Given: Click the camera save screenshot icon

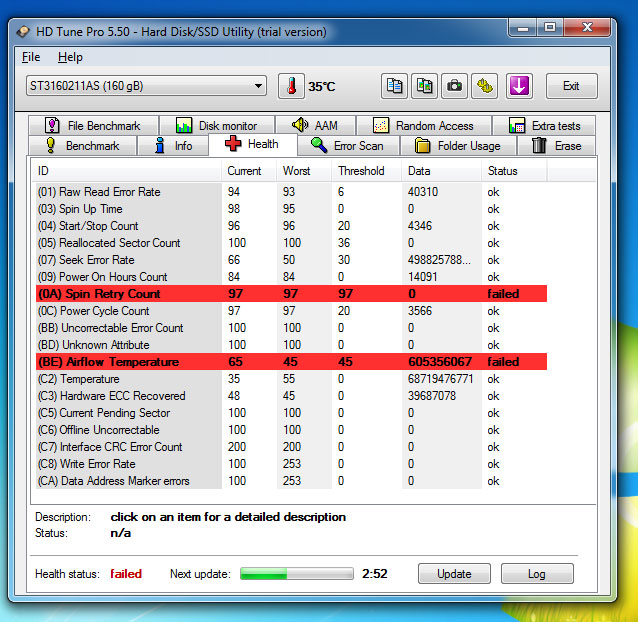Looking at the screenshot, I should click(x=454, y=86).
